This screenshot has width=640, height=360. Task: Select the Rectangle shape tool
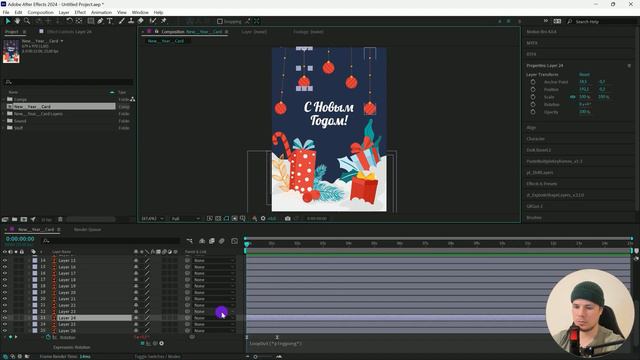91,21
